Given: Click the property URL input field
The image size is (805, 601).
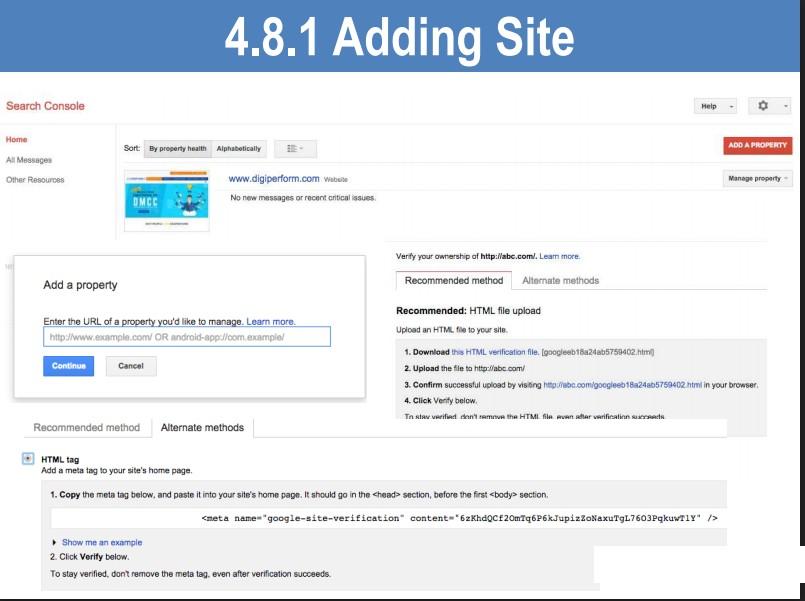Looking at the screenshot, I should coord(187,337).
